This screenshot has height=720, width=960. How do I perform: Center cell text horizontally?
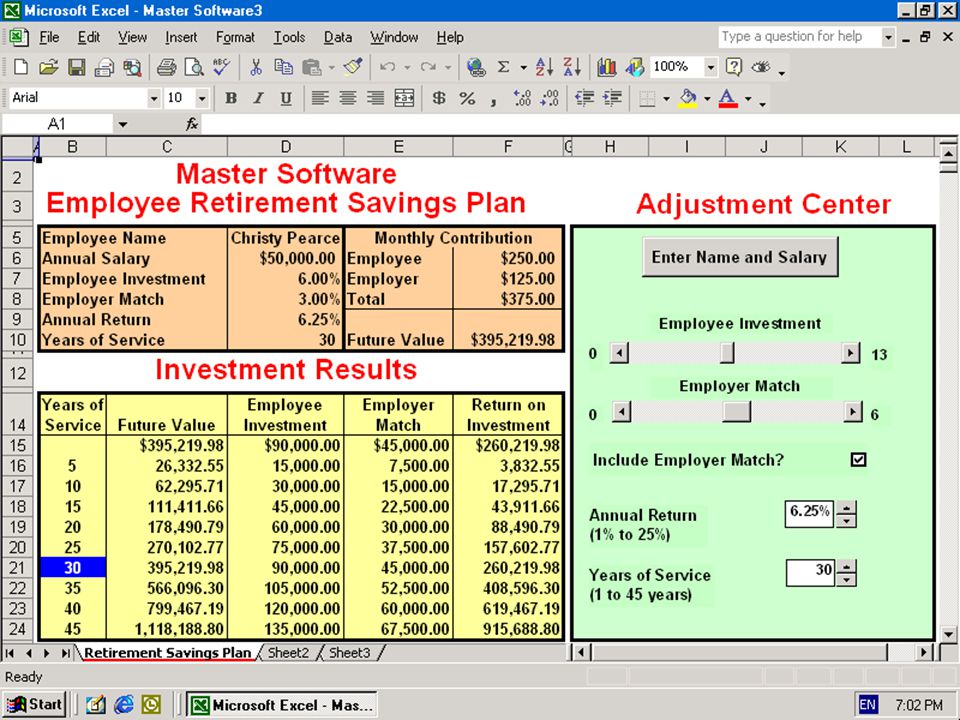coord(348,98)
